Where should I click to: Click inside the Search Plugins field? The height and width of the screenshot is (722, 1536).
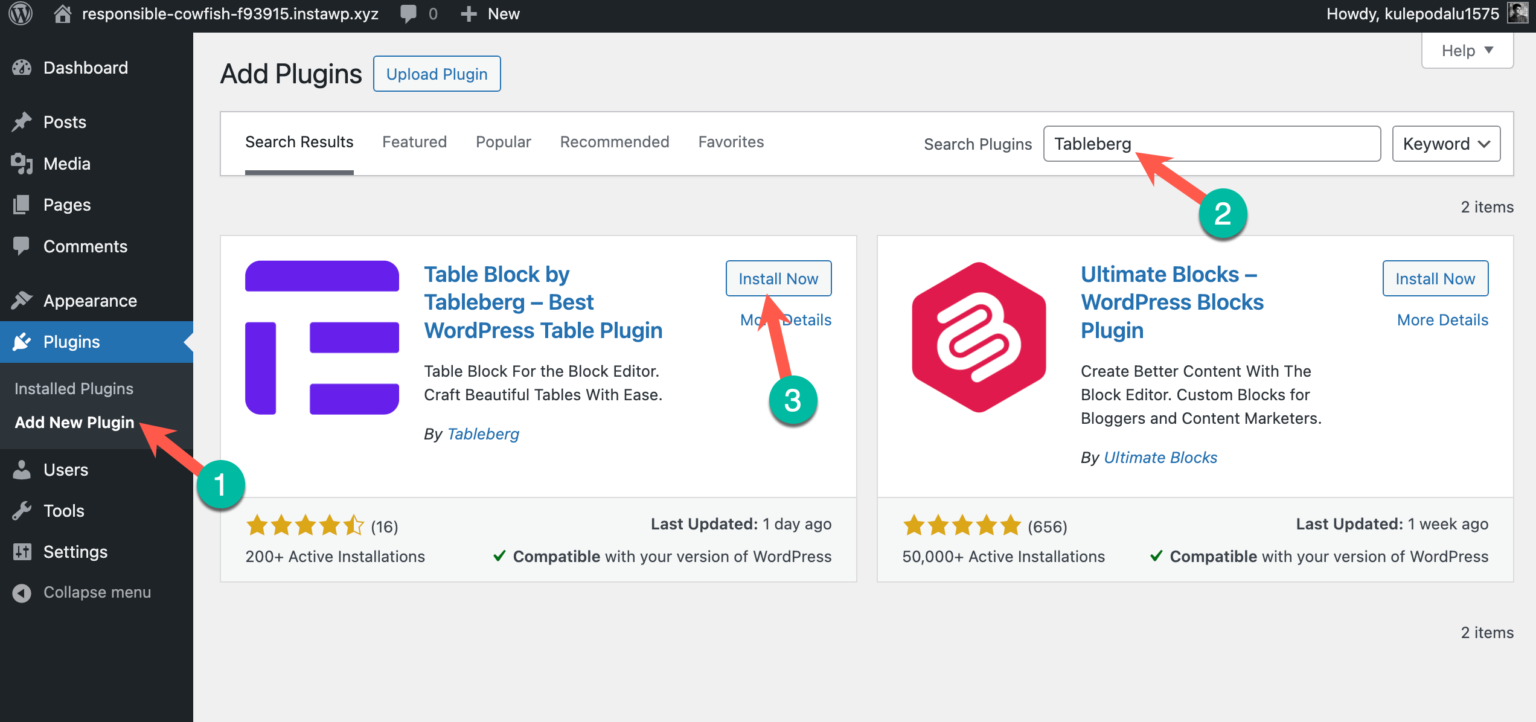tap(1211, 143)
